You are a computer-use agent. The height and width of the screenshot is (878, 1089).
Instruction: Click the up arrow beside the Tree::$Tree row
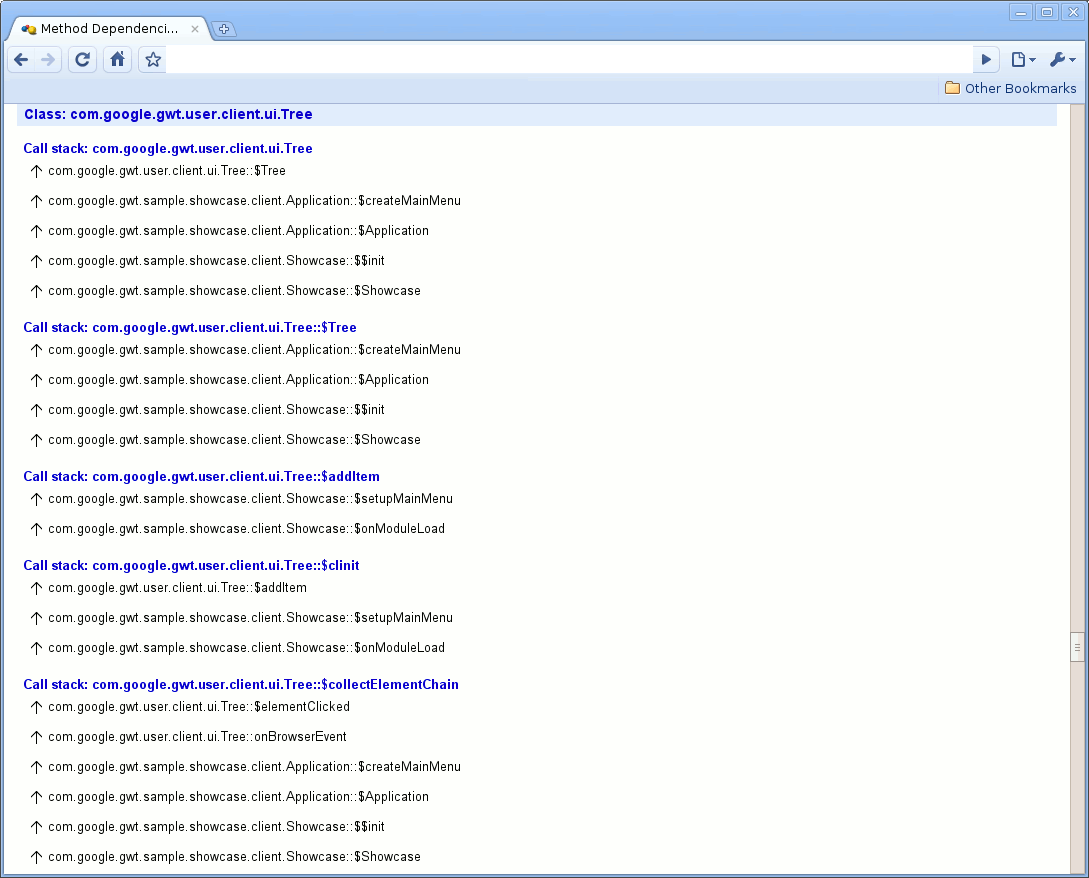point(36,172)
